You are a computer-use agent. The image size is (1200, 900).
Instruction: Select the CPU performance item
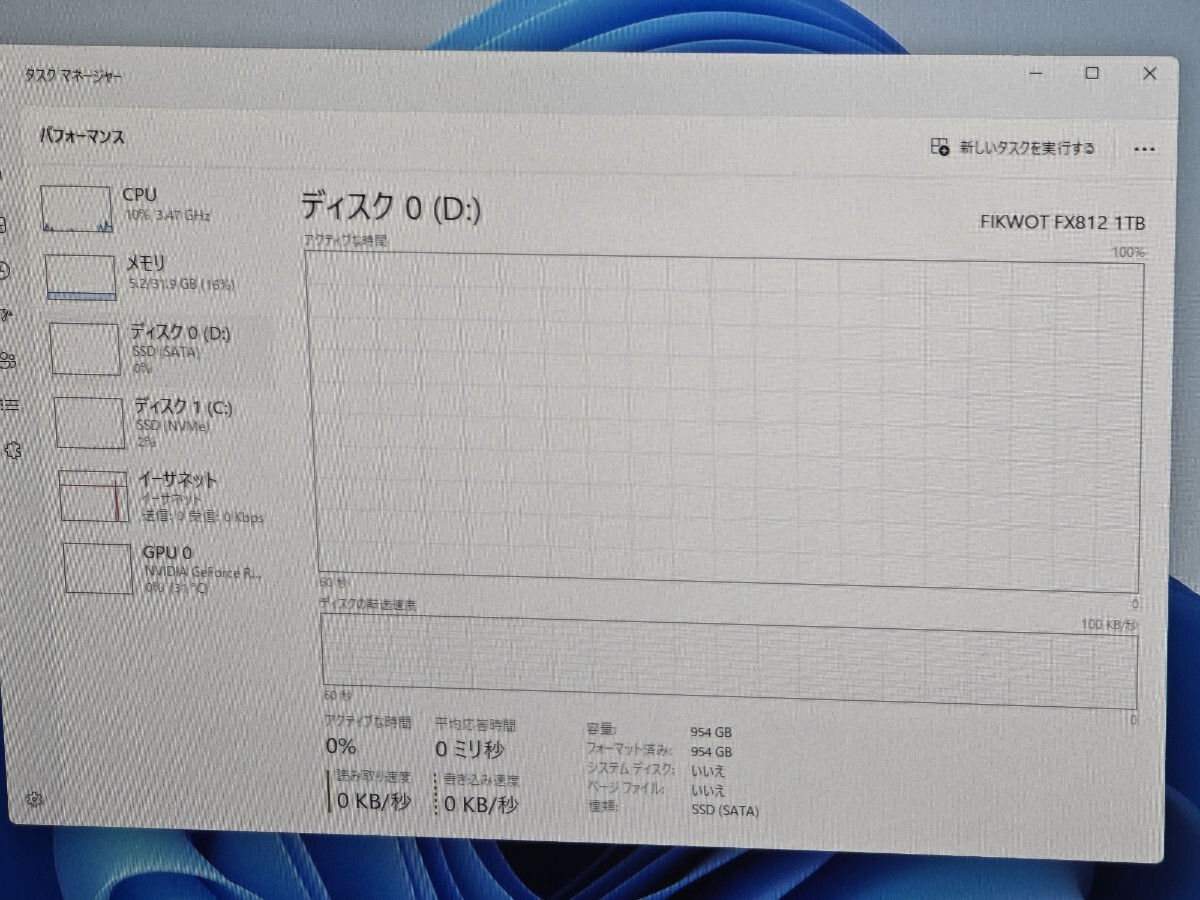152,208
